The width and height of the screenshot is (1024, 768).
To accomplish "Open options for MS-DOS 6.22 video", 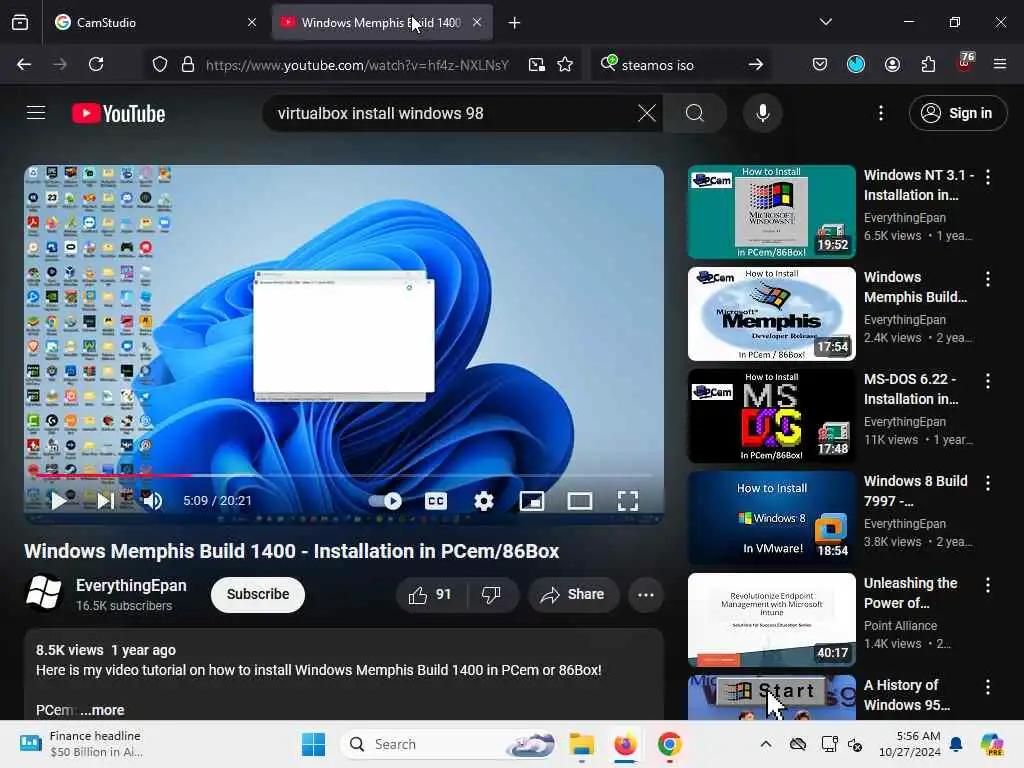I will [x=988, y=381].
